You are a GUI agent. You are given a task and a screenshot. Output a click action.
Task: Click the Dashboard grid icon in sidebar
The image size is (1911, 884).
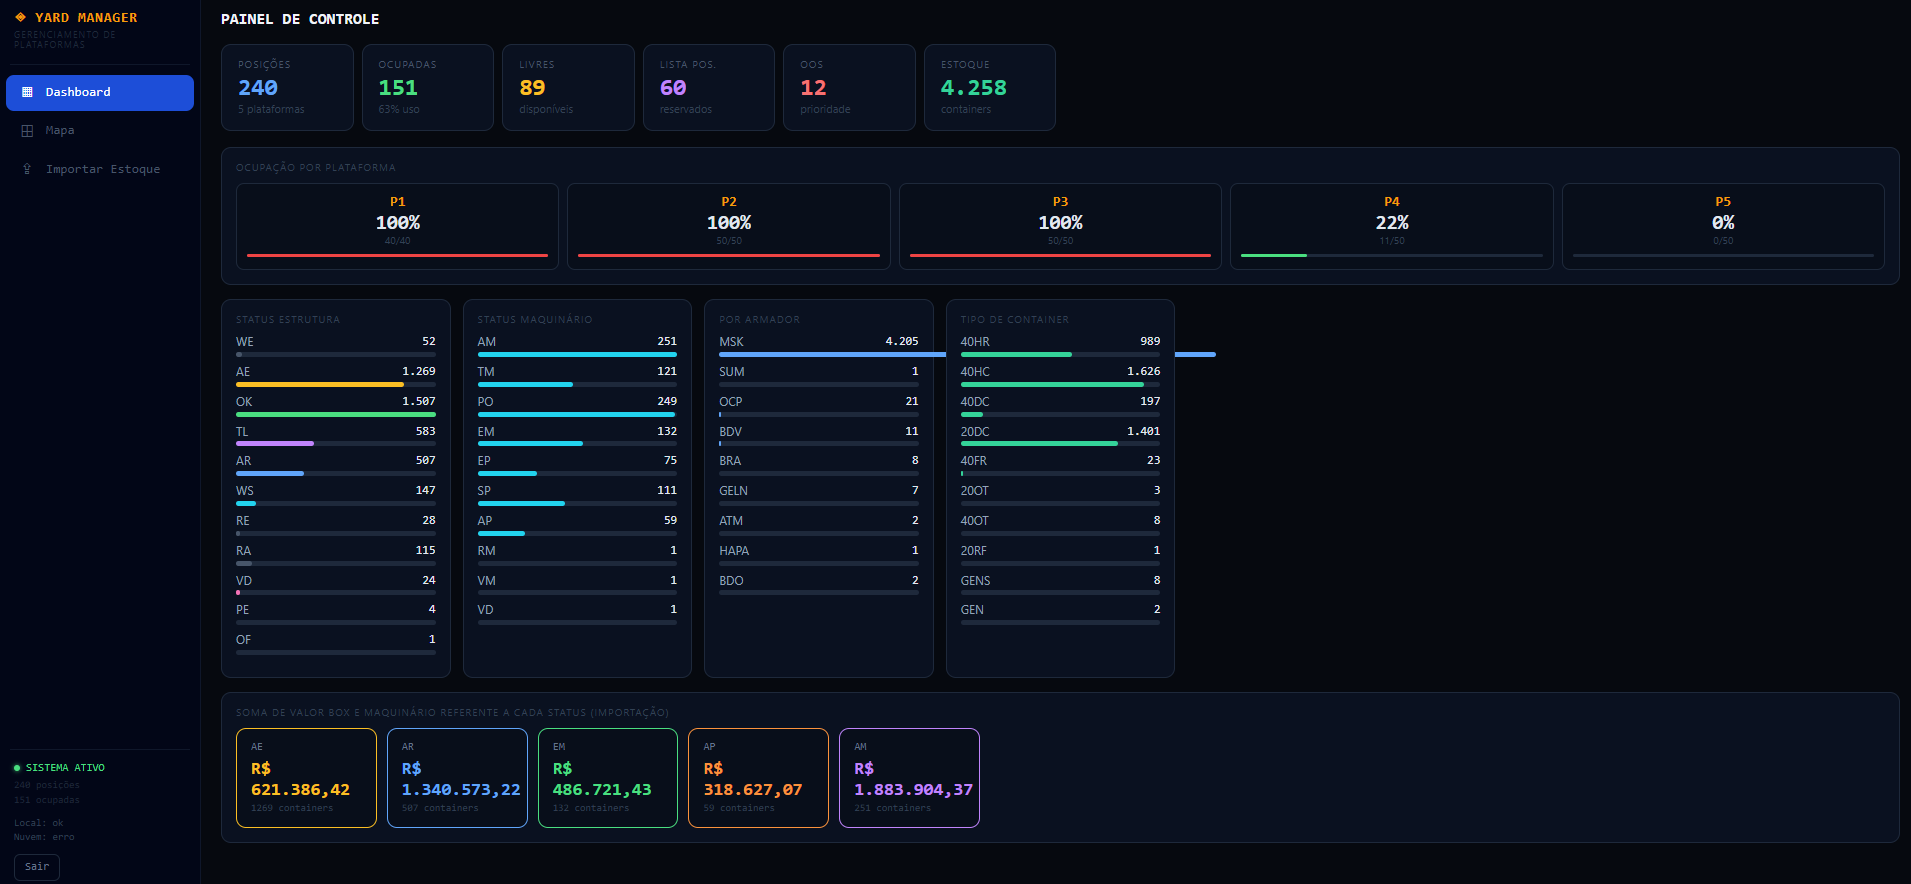pos(27,92)
